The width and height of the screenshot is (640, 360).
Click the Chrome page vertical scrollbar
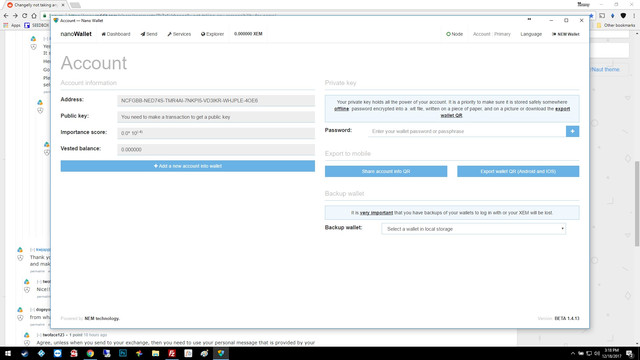coord(637,204)
